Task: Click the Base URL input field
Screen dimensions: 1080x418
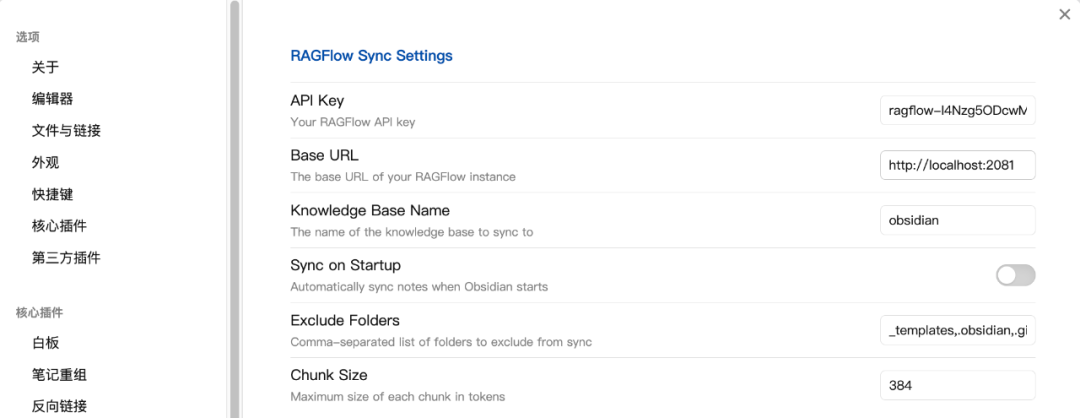Action: click(x=957, y=165)
